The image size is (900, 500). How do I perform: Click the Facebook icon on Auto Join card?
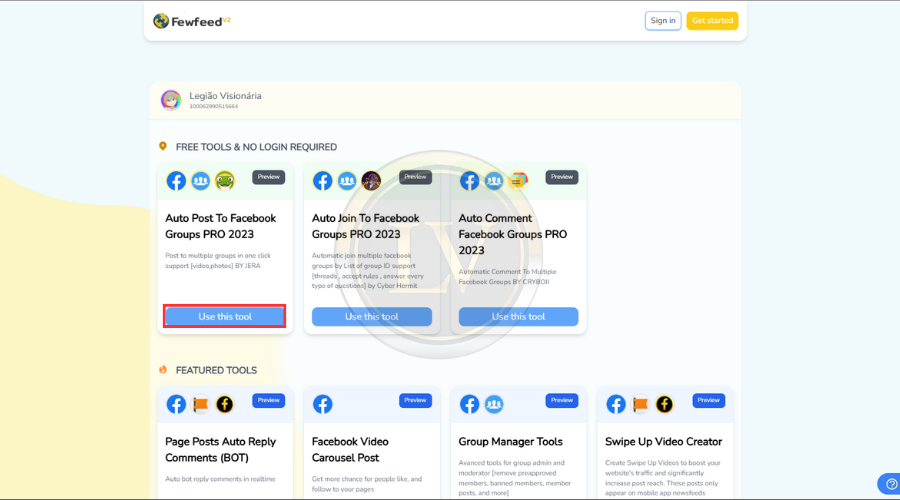point(323,181)
